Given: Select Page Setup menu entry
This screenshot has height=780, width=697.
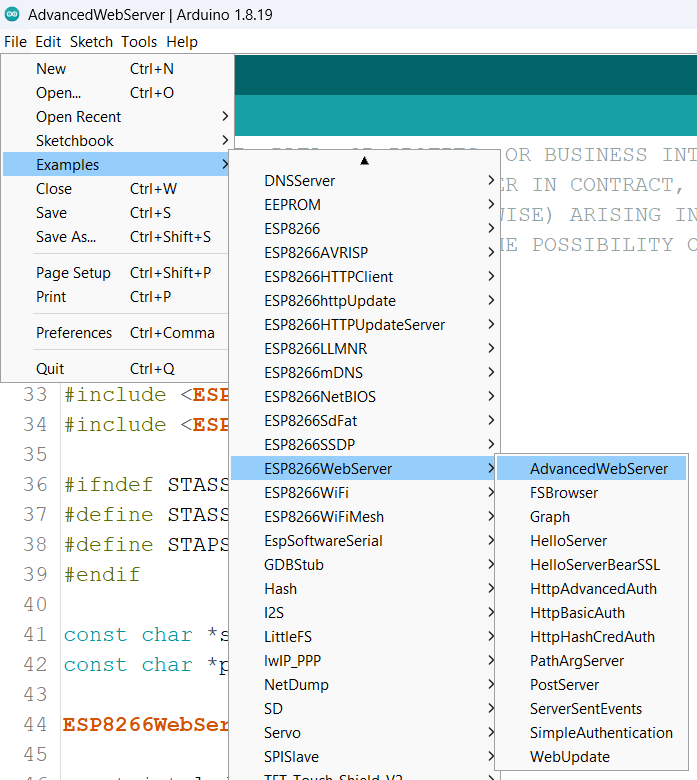Looking at the screenshot, I should tap(116, 273).
